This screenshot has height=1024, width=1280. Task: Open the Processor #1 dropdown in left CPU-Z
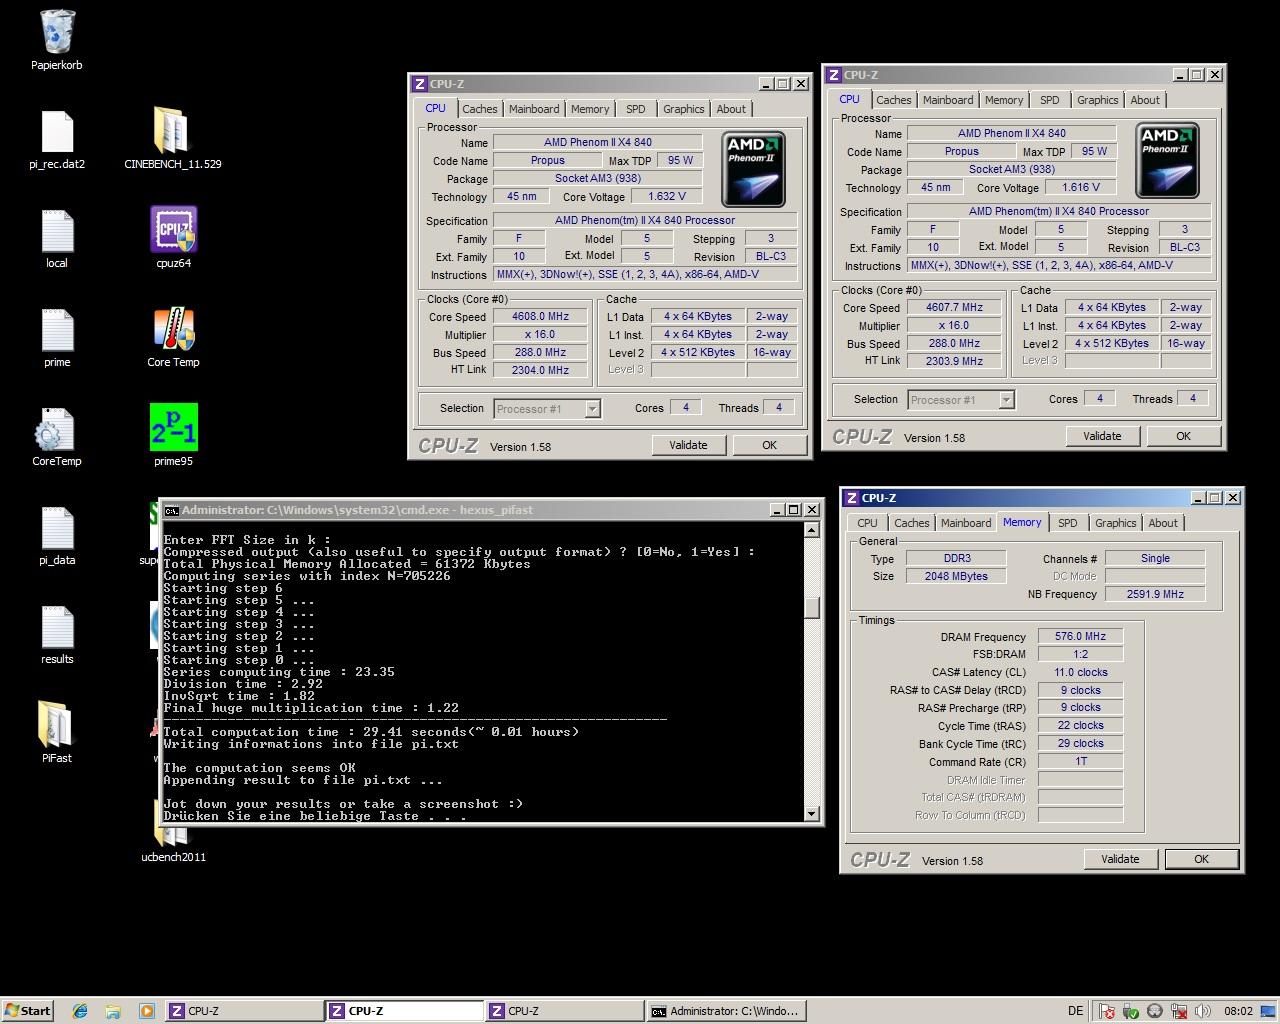point(592,408)
